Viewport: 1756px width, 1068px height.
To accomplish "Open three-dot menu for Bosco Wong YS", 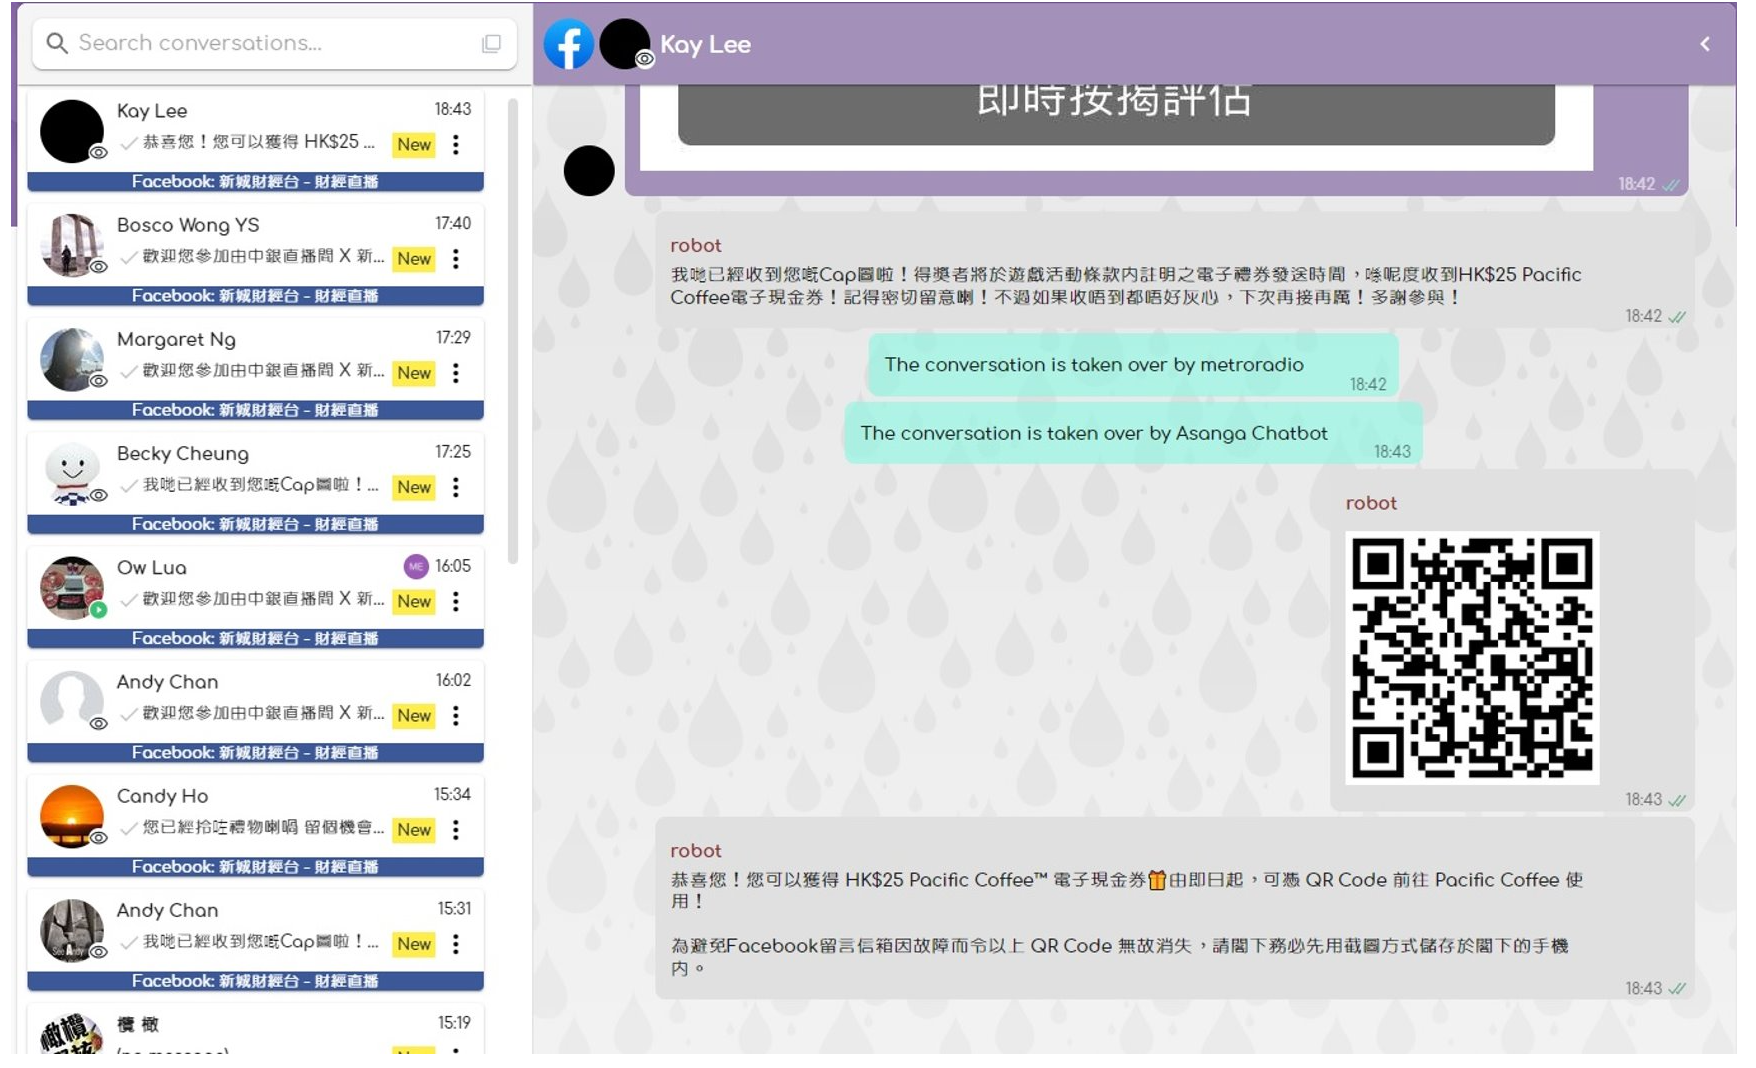I will pos(456,259).
